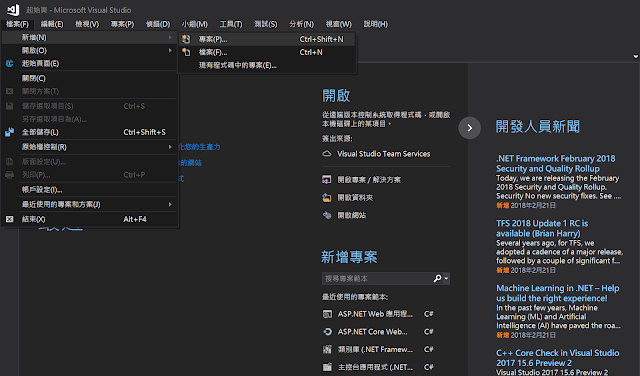Open the 新增(N) submenu arrow

point(170,38)
